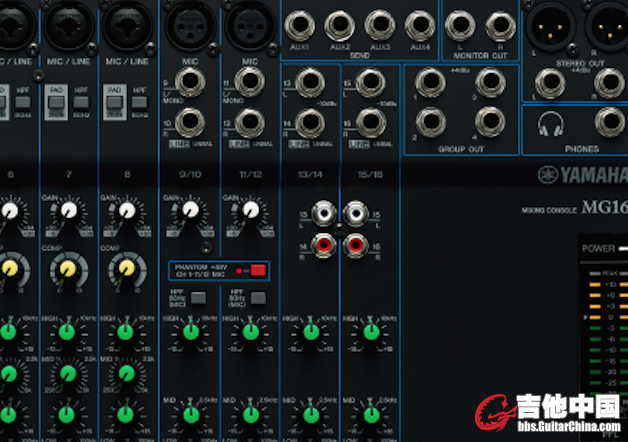Select the PHONES headphone jack
Viewport: 628px width, 442px height.
(607, 124)
